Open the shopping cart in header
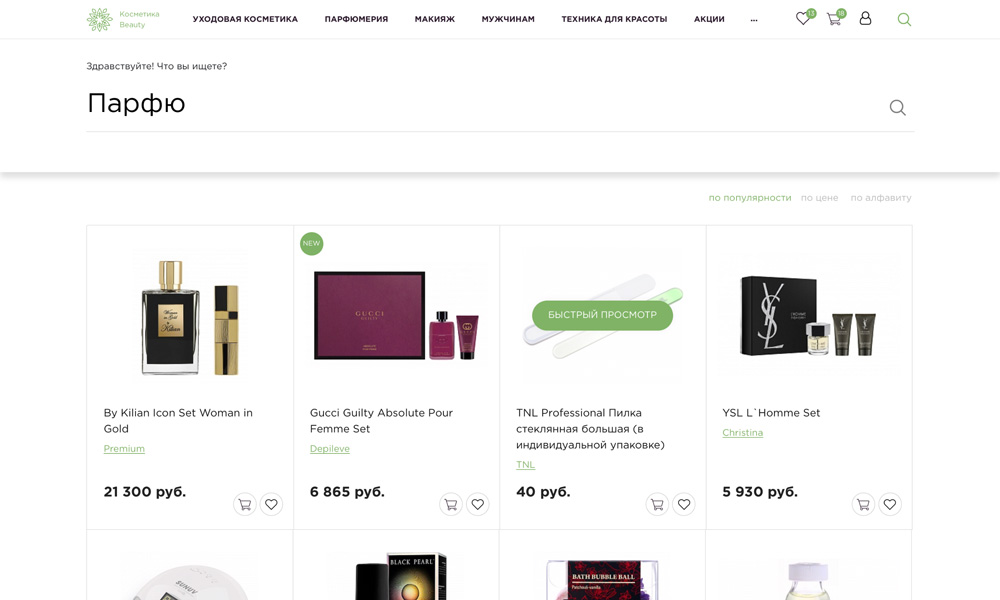 [833, 19]
